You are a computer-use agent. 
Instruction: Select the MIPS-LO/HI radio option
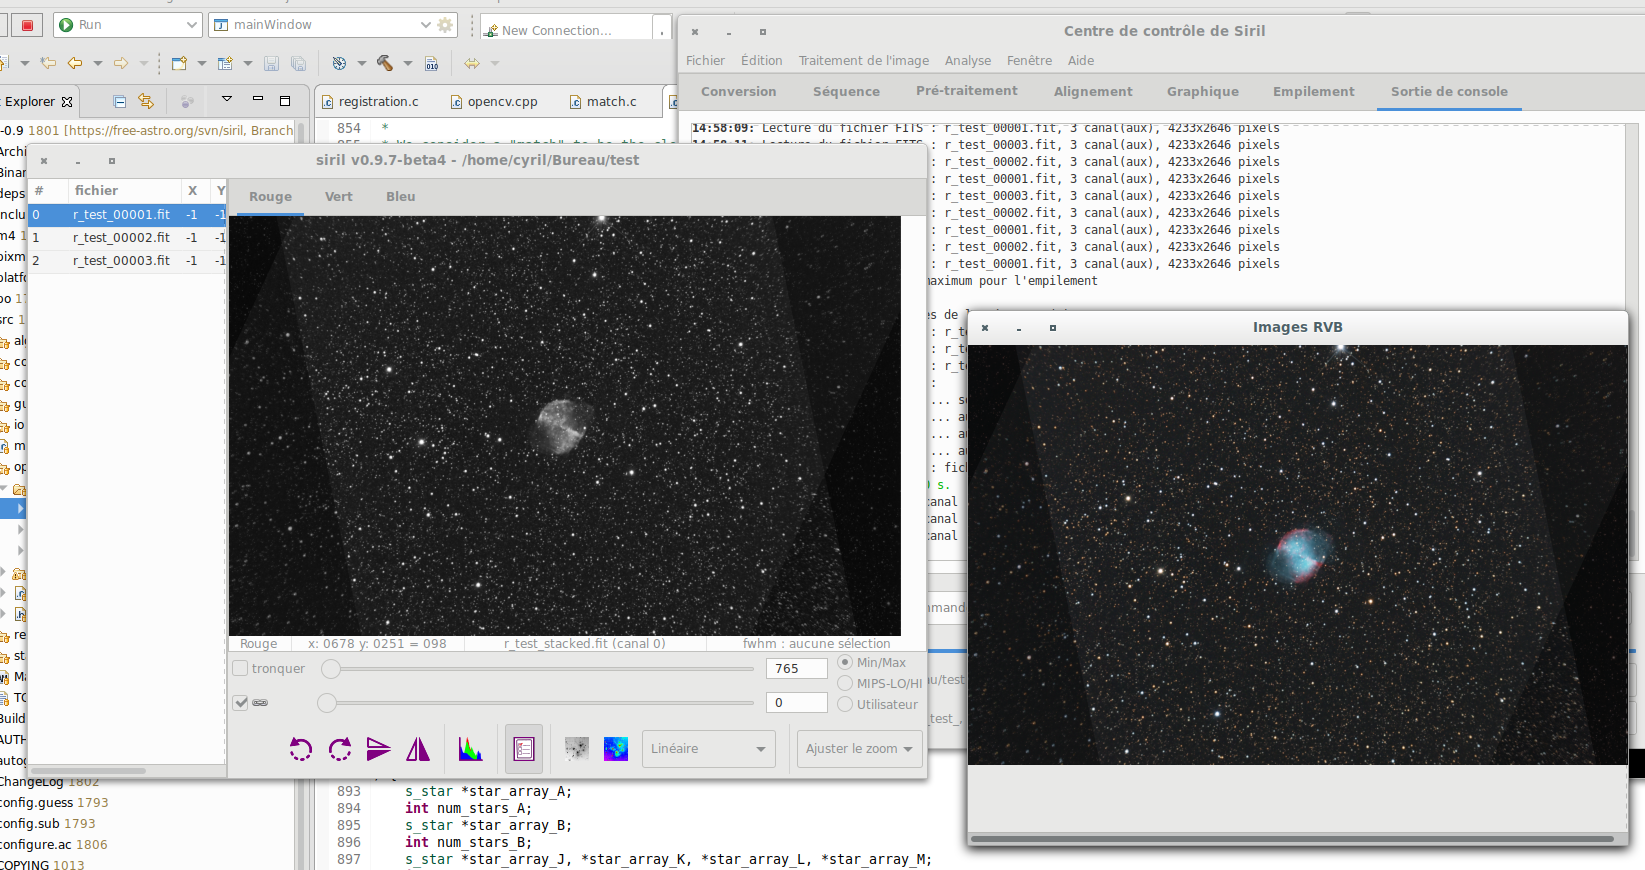(x=845, y=683)
